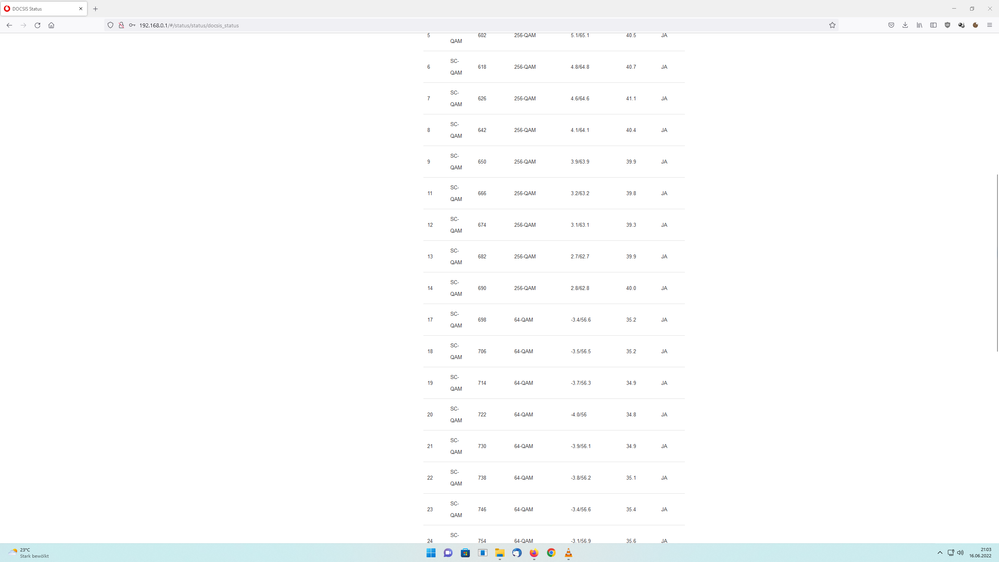Open the Firefox downloads panel
Screen dimensions: 999x562
coord(905,25)
